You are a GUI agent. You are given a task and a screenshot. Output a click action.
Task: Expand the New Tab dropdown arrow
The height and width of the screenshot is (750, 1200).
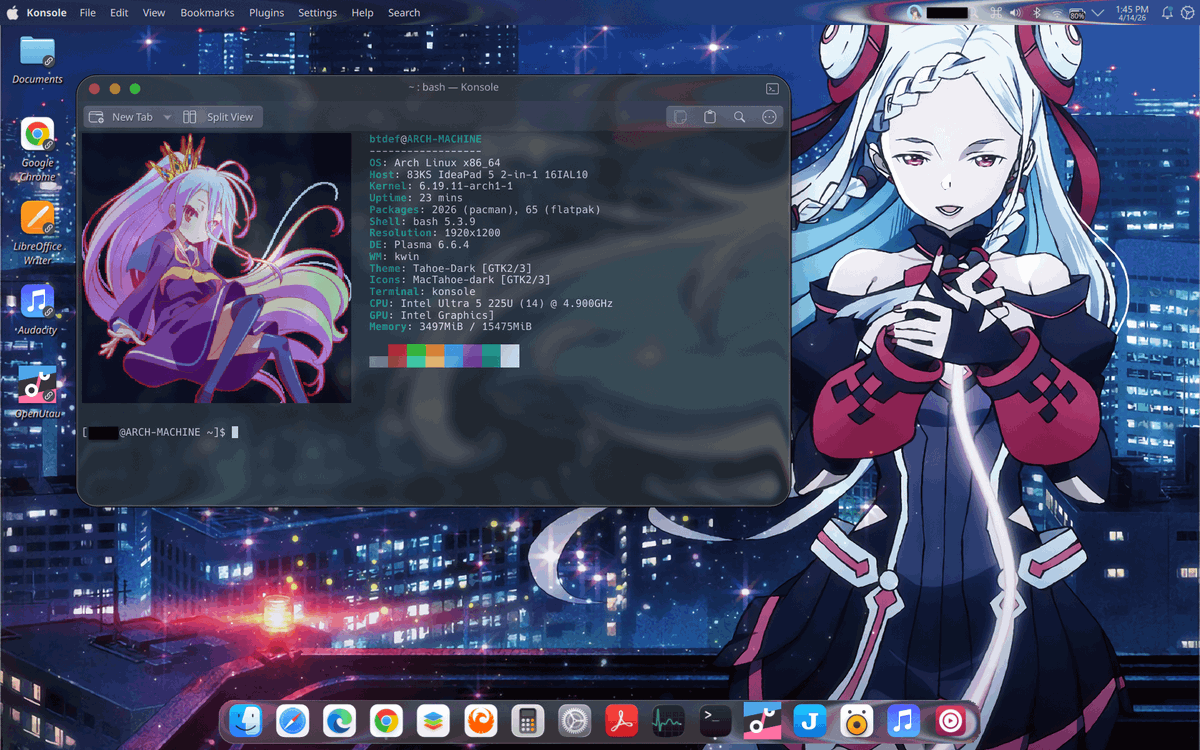[x=166, y=116]
